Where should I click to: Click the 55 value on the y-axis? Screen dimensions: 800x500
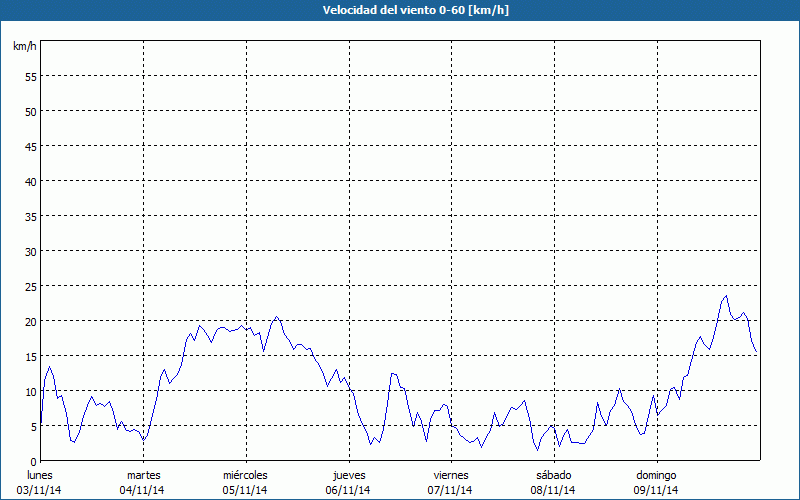pyautogui.click(x=30, y=76)
